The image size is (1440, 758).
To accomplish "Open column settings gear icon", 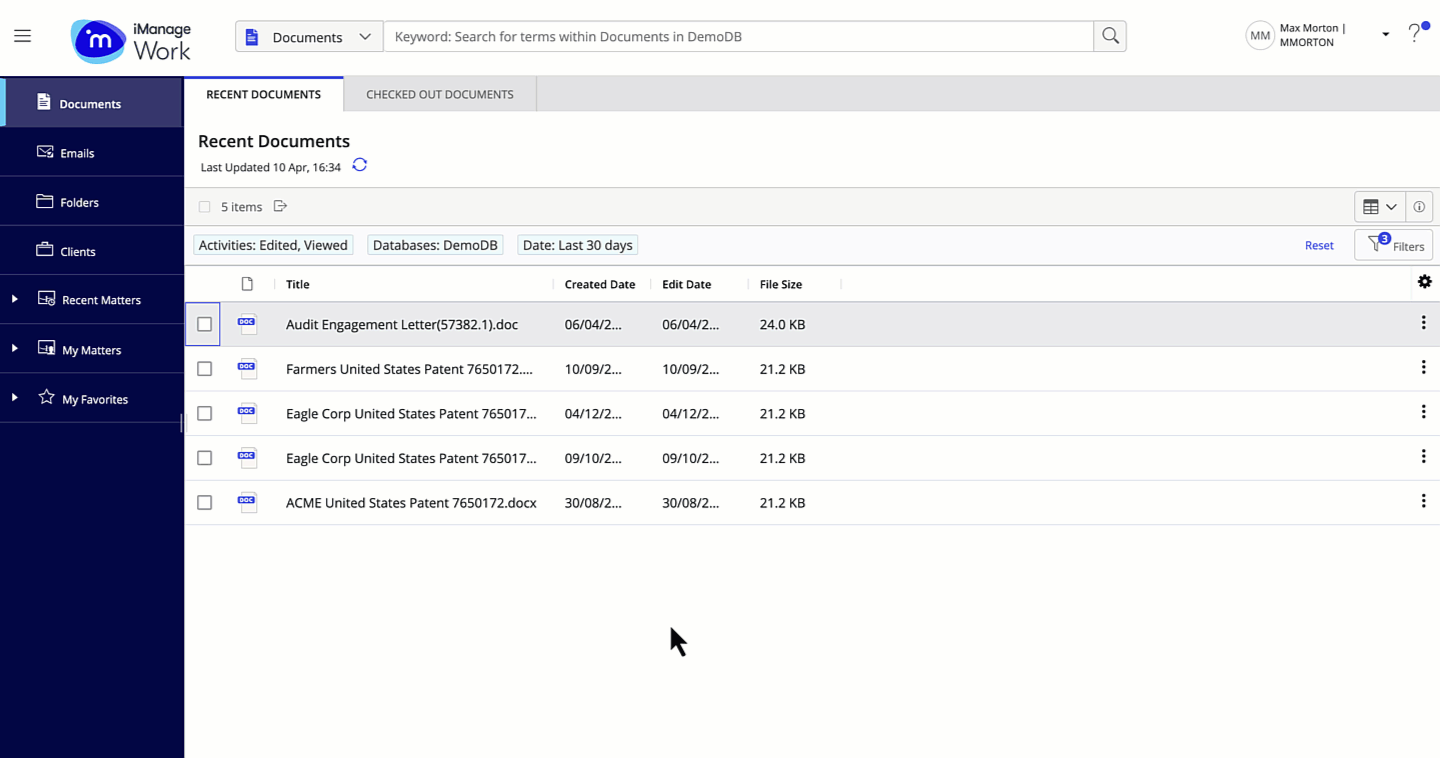I will tap(1424, 282).
